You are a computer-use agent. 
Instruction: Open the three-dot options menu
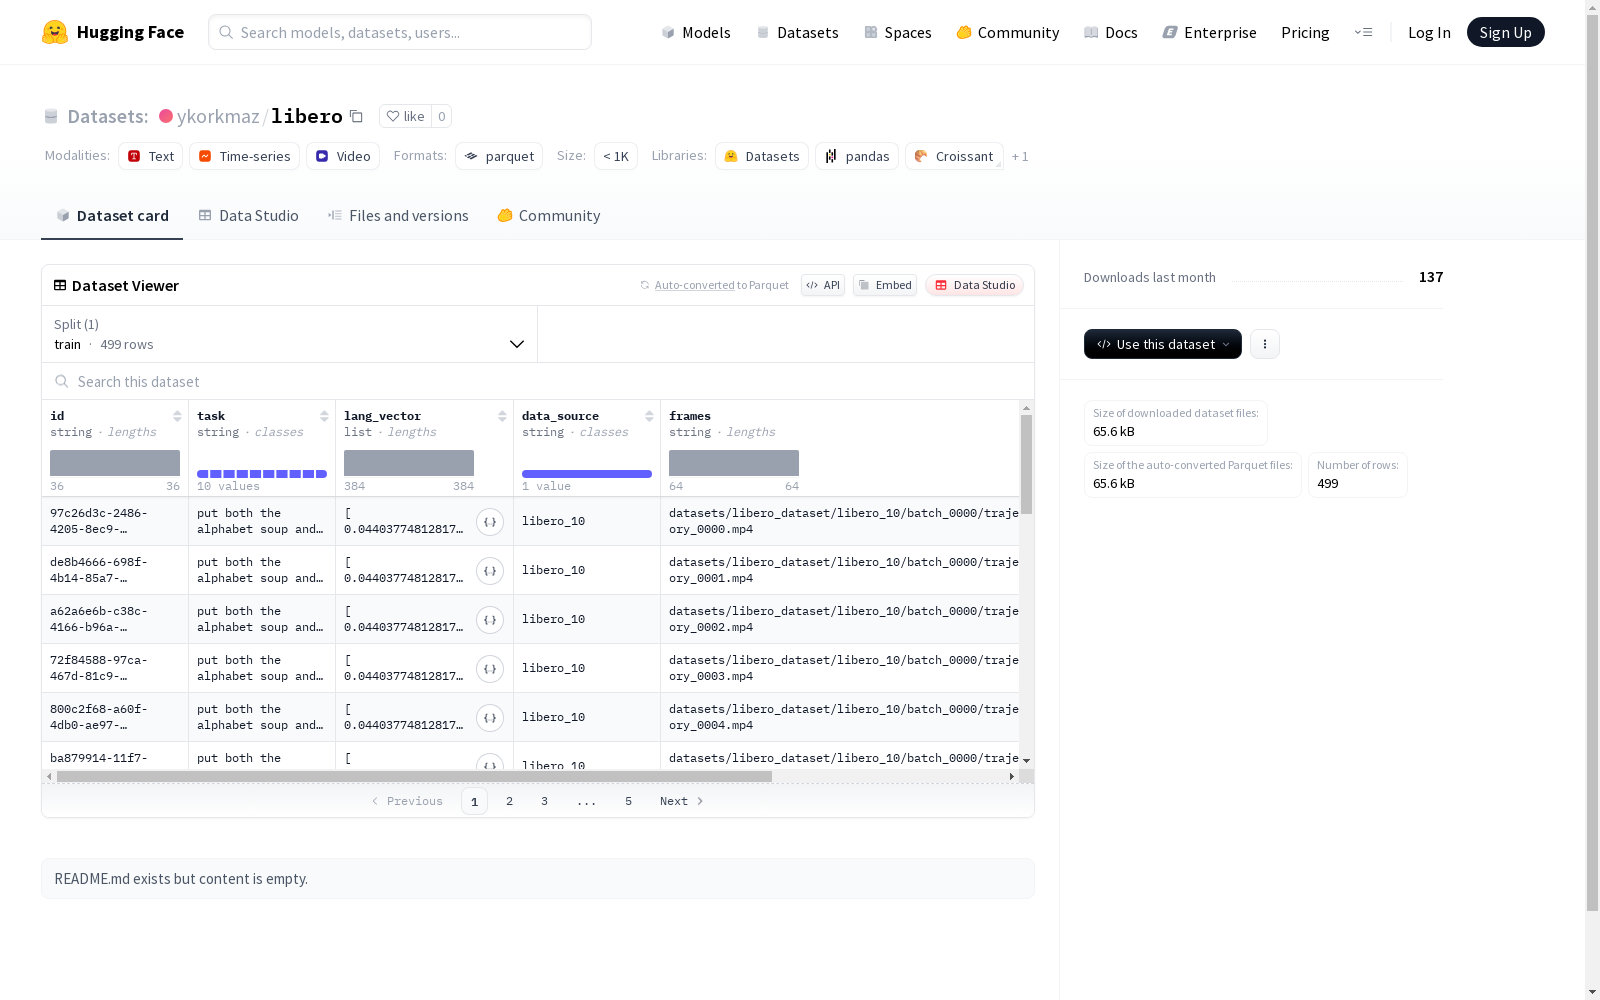tap(1265, 344)
